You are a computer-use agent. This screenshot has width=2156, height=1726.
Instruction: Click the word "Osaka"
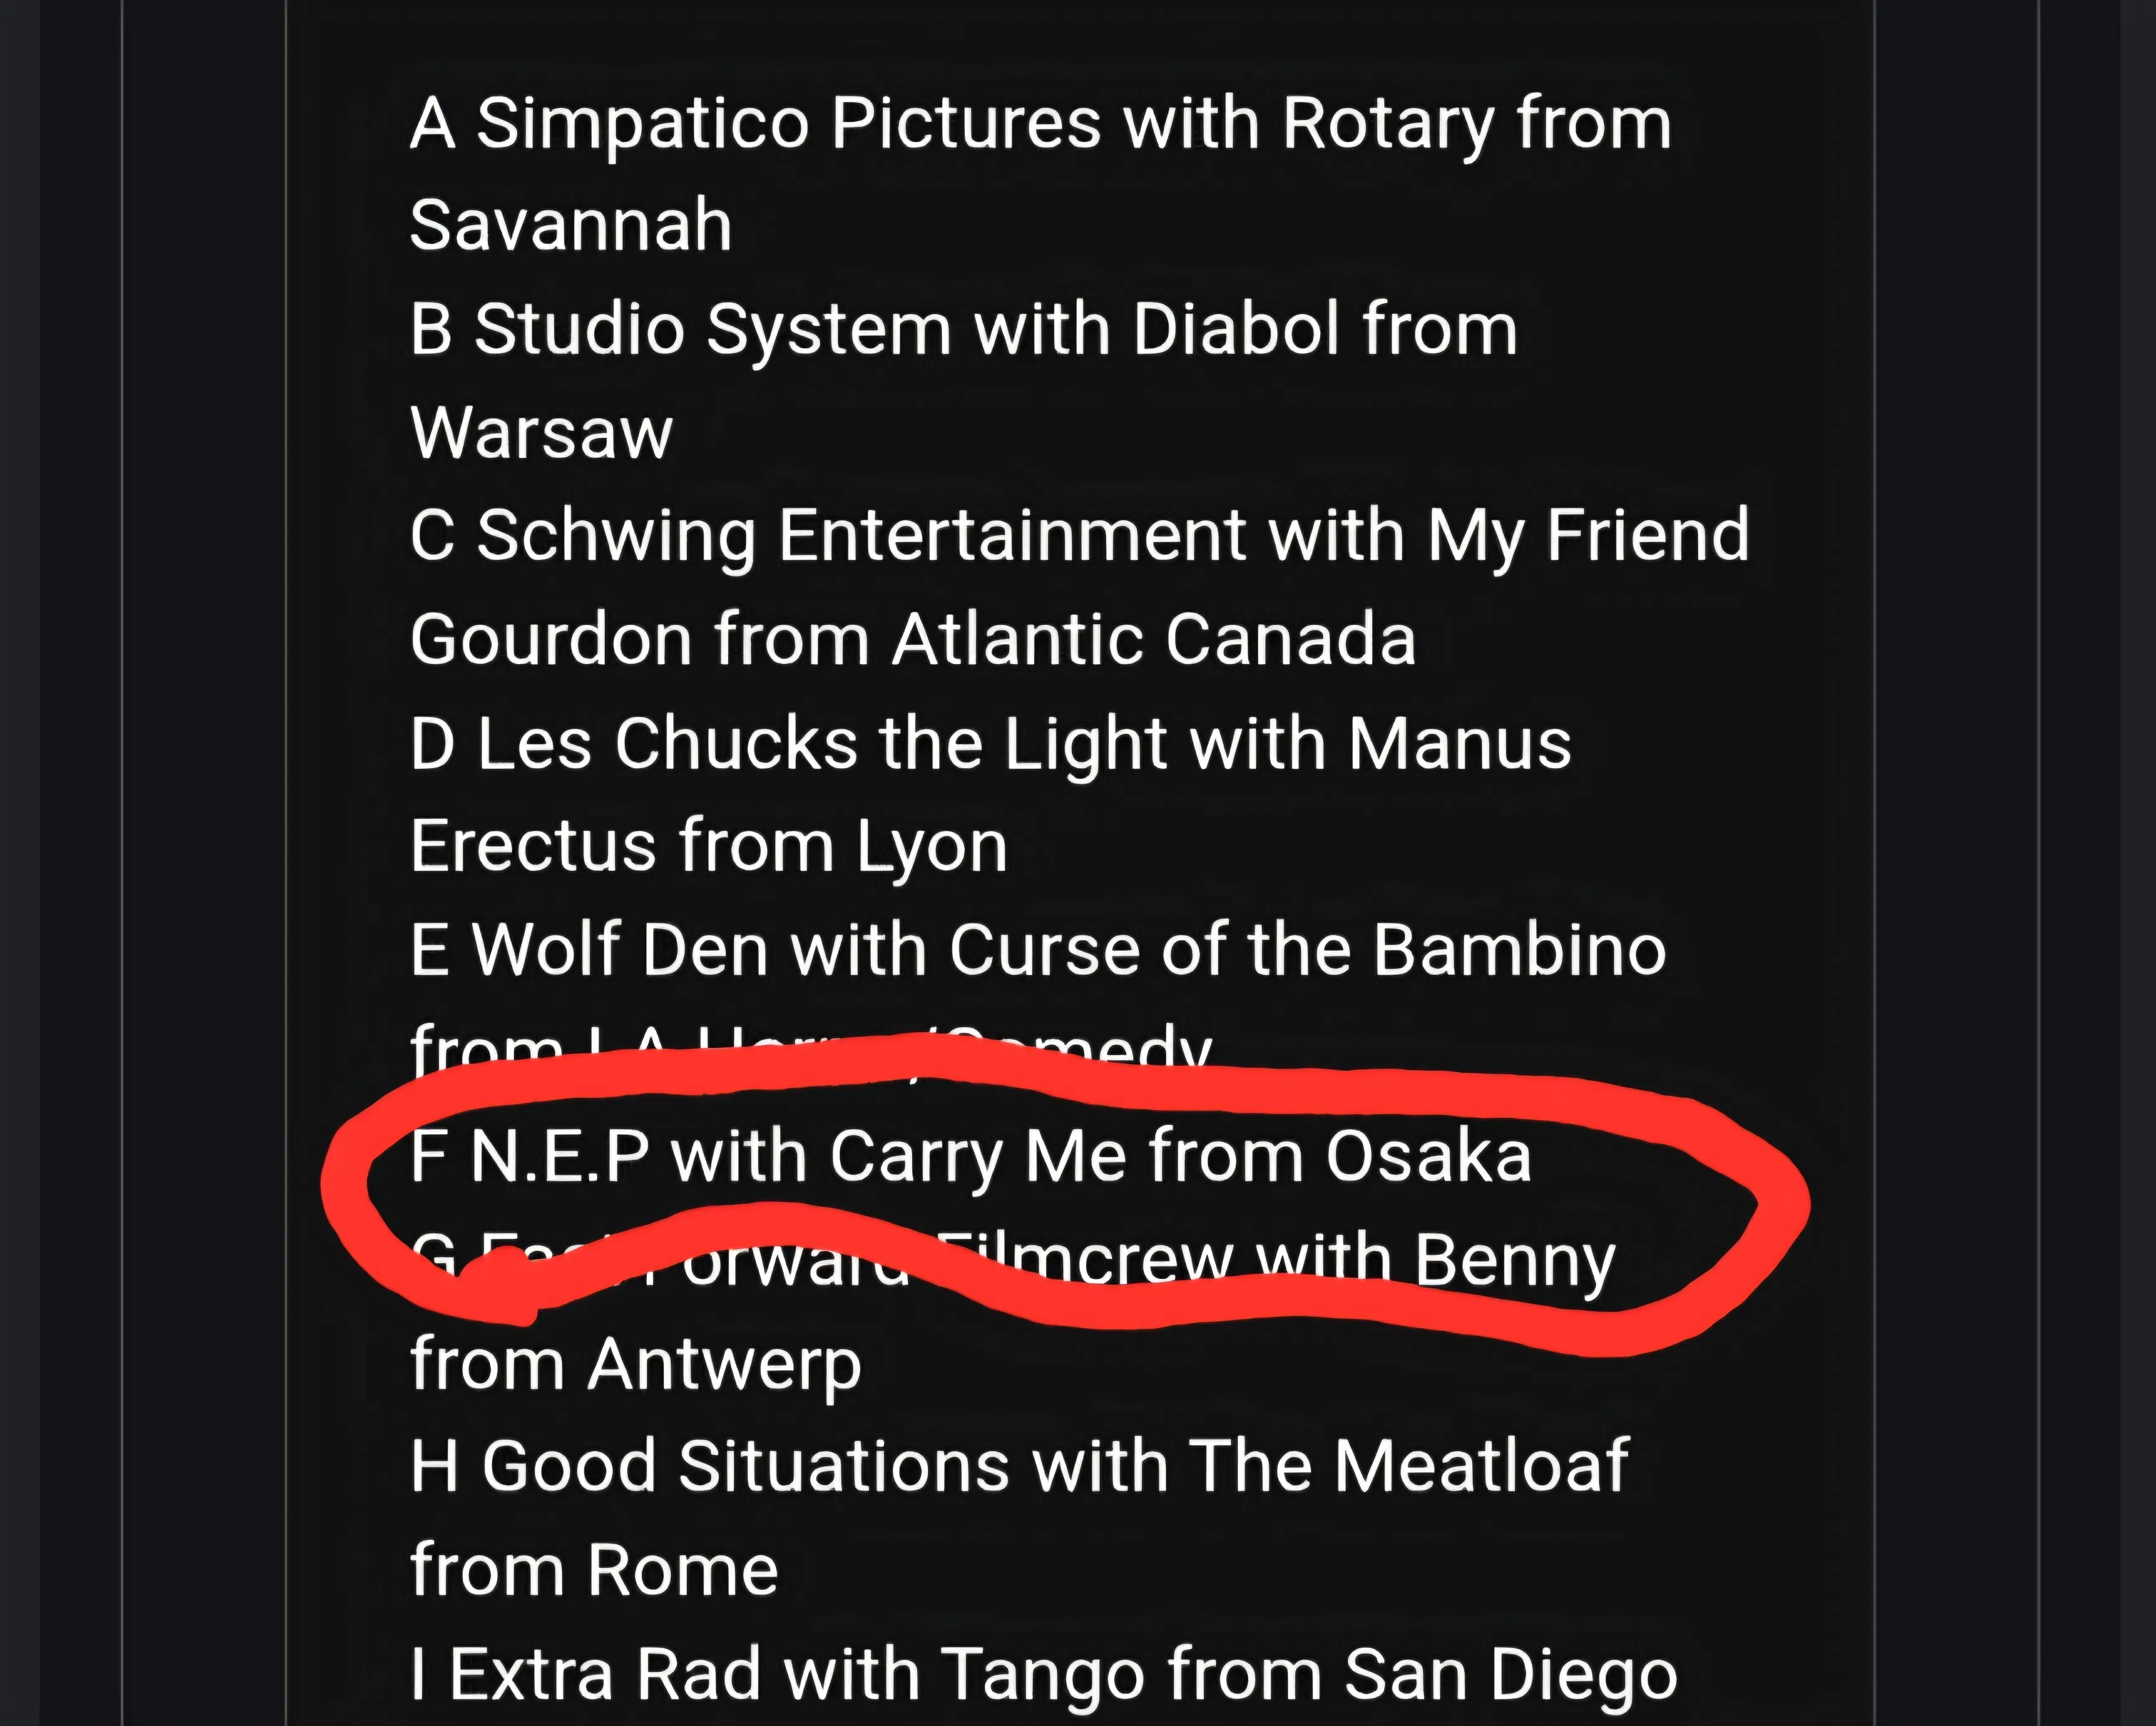point(1428,1157)
